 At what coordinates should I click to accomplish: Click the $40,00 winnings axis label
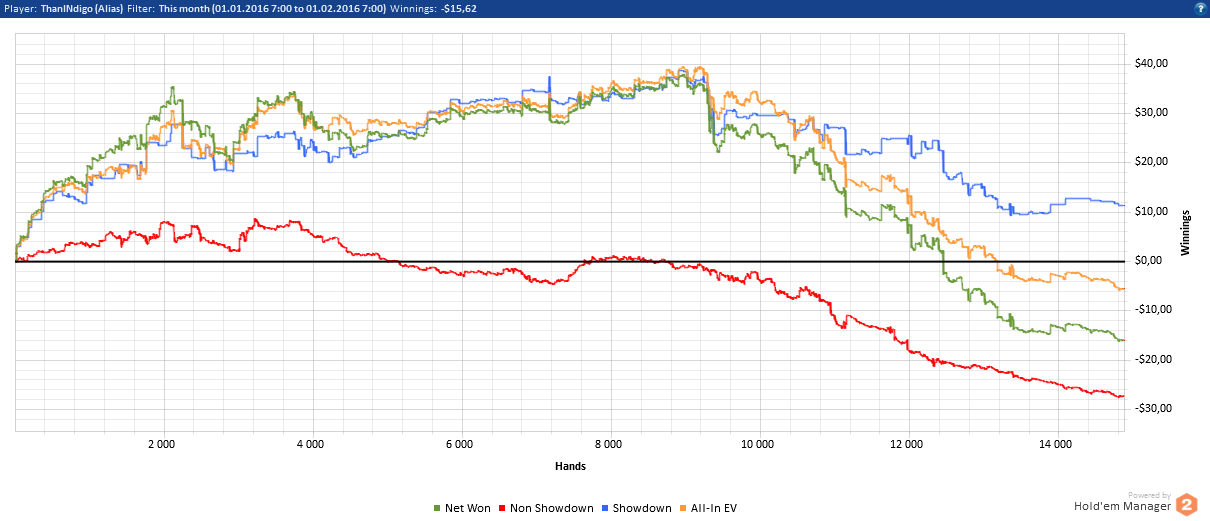click(1153, 64)
